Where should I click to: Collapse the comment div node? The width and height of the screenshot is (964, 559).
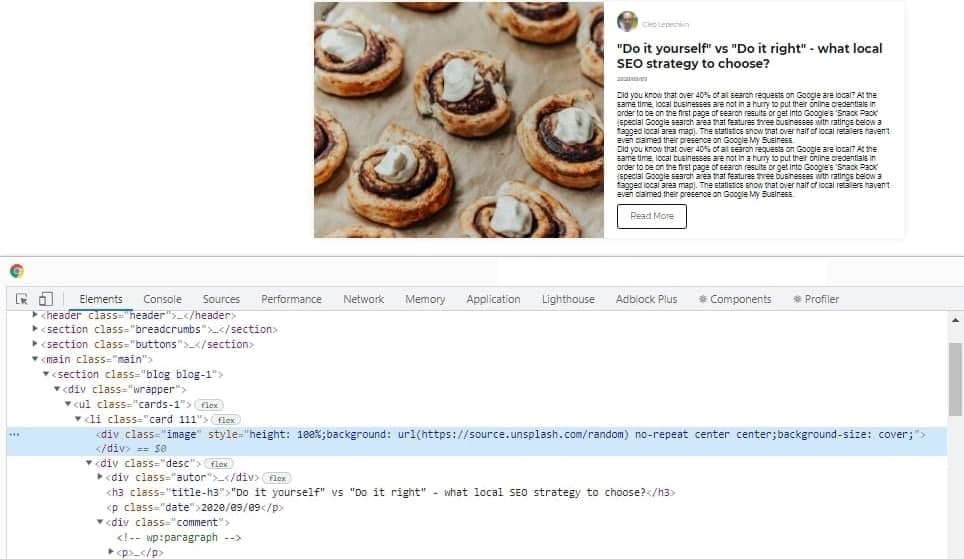[100, 522]
